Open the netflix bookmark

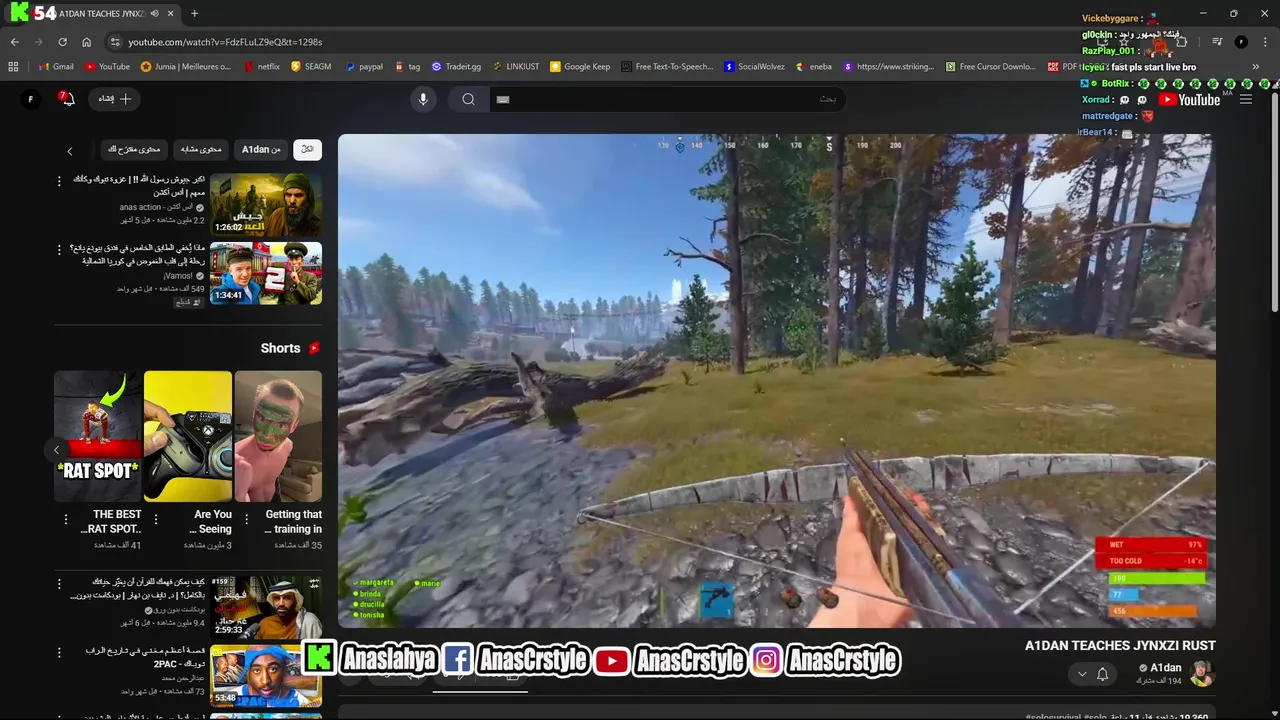(261, 67)
